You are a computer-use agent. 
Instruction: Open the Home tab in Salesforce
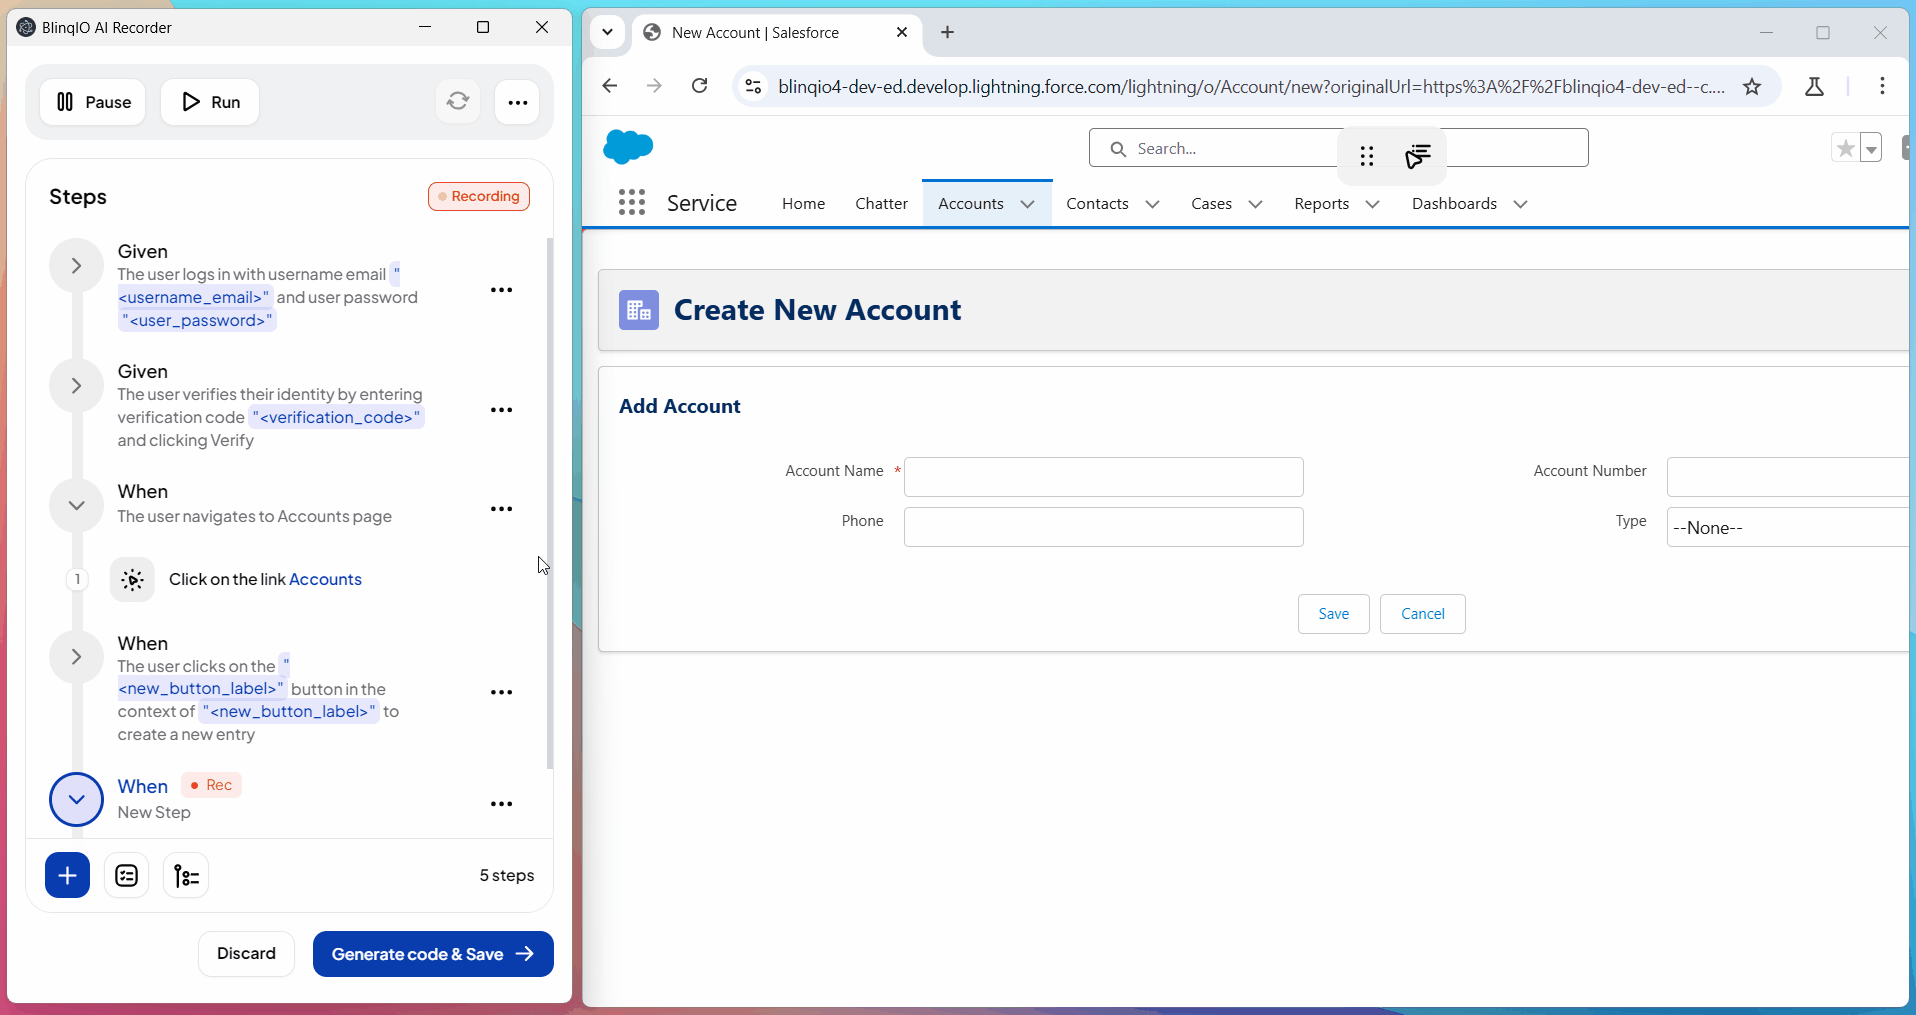[x=803, y=204]
